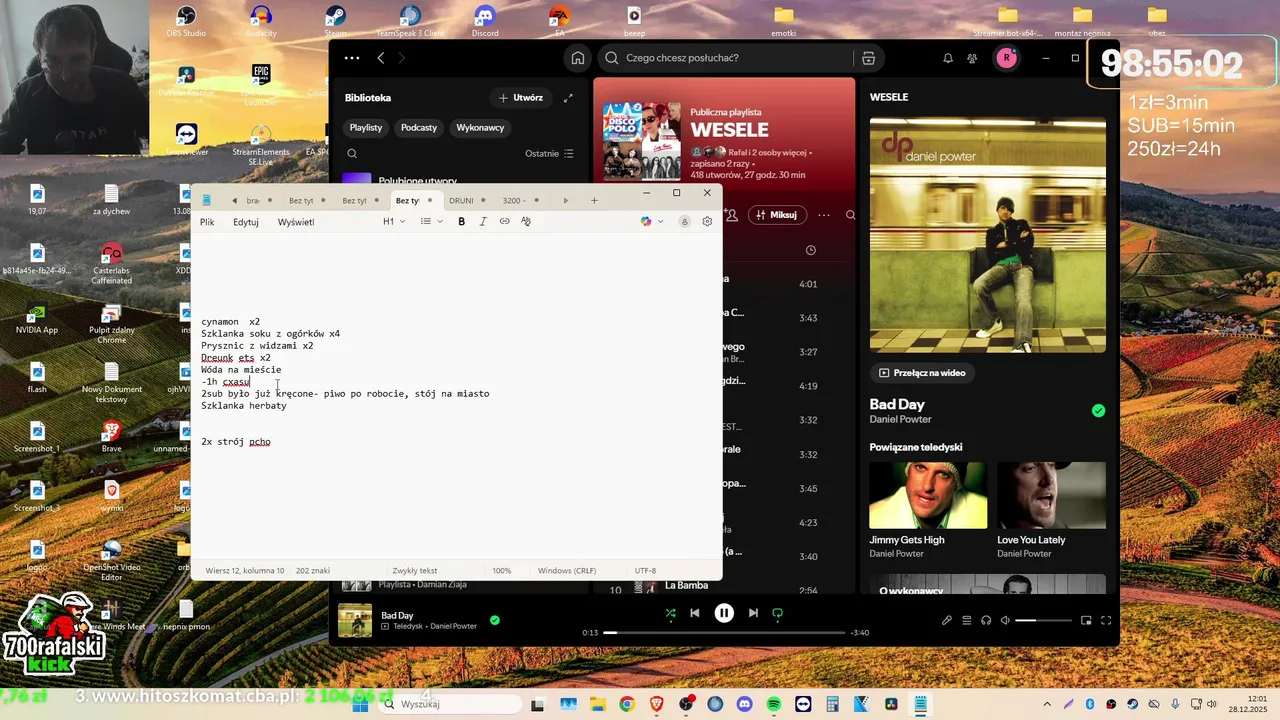Open Ostatnie sort dropdown in Spotify library
1280x720 pixels.
[x=549, y=153]
